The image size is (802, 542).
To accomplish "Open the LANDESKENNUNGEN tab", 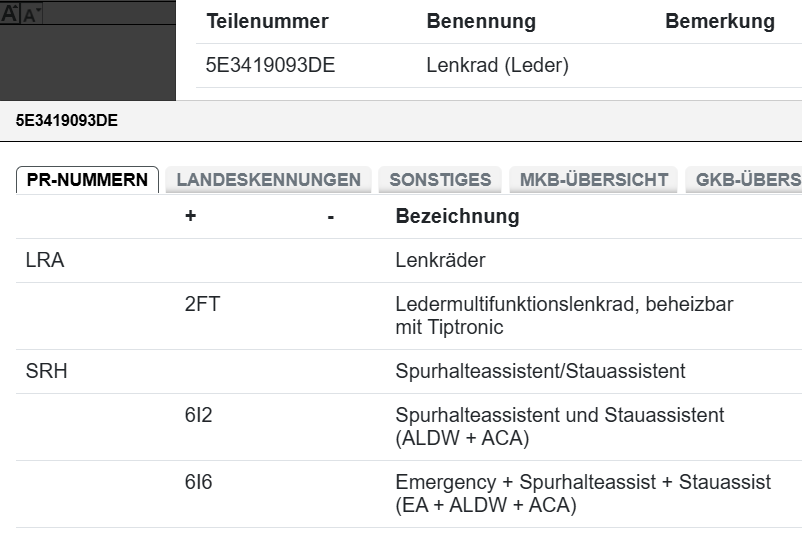I will pyautogui.click(x=268, y=180).
